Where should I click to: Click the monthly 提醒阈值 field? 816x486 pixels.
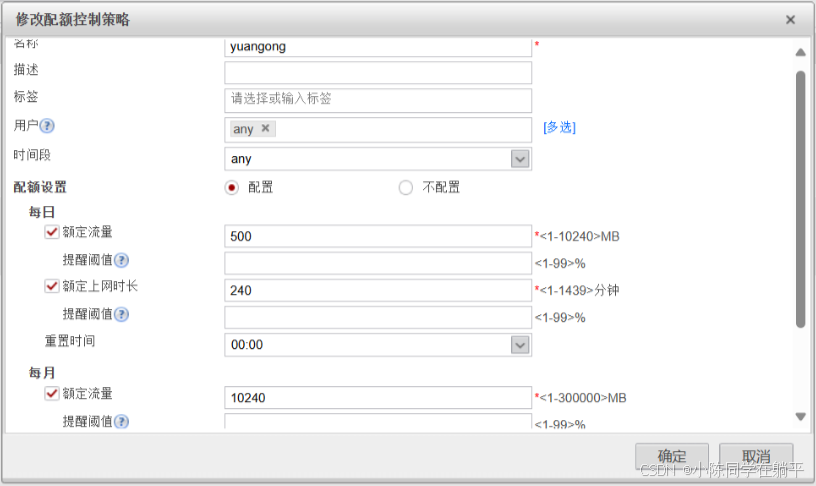tap(378, 421)
